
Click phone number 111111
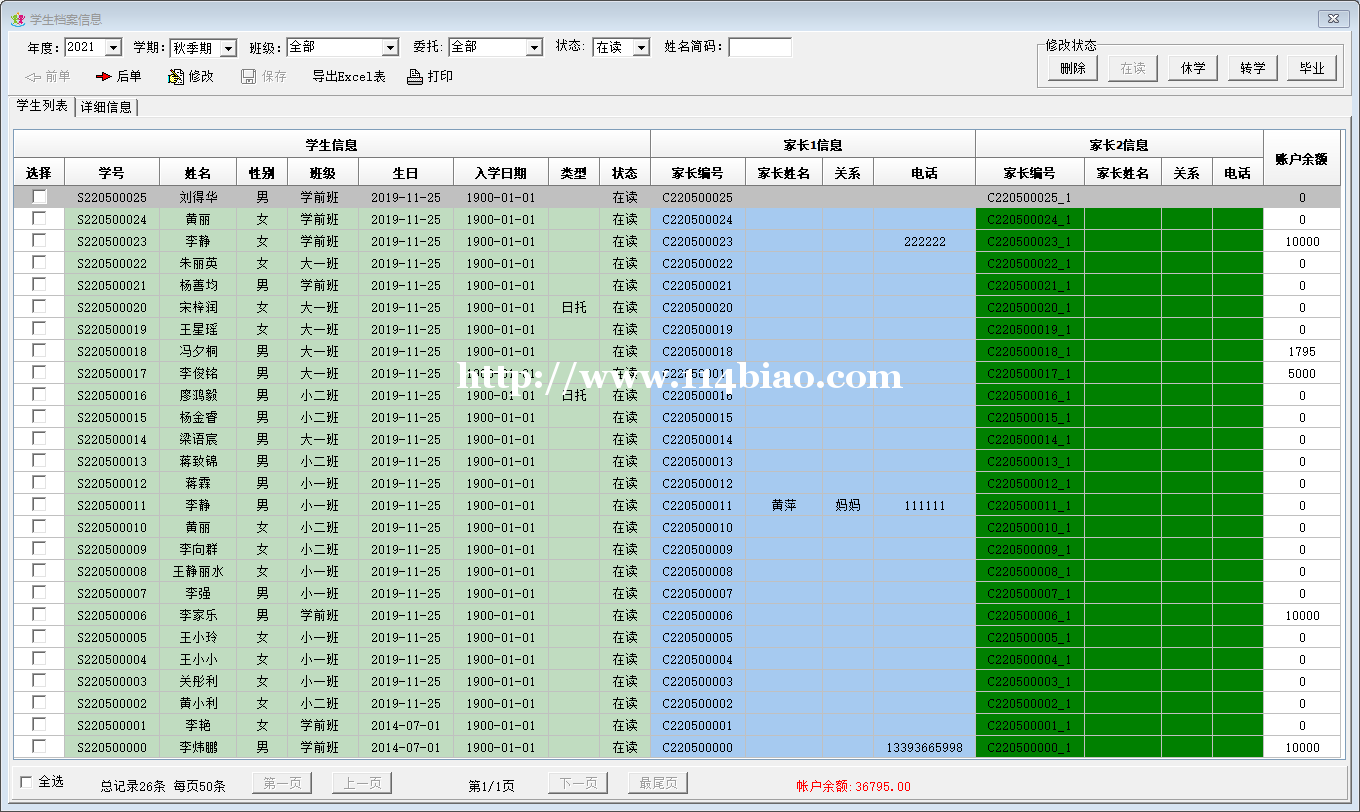click(x=924, y=505)
